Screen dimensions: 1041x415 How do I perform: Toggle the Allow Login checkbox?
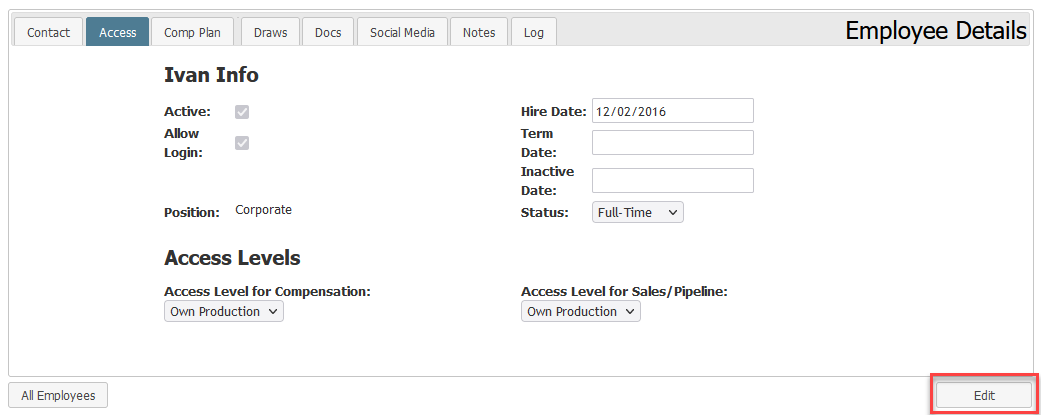tap(242, 143)
